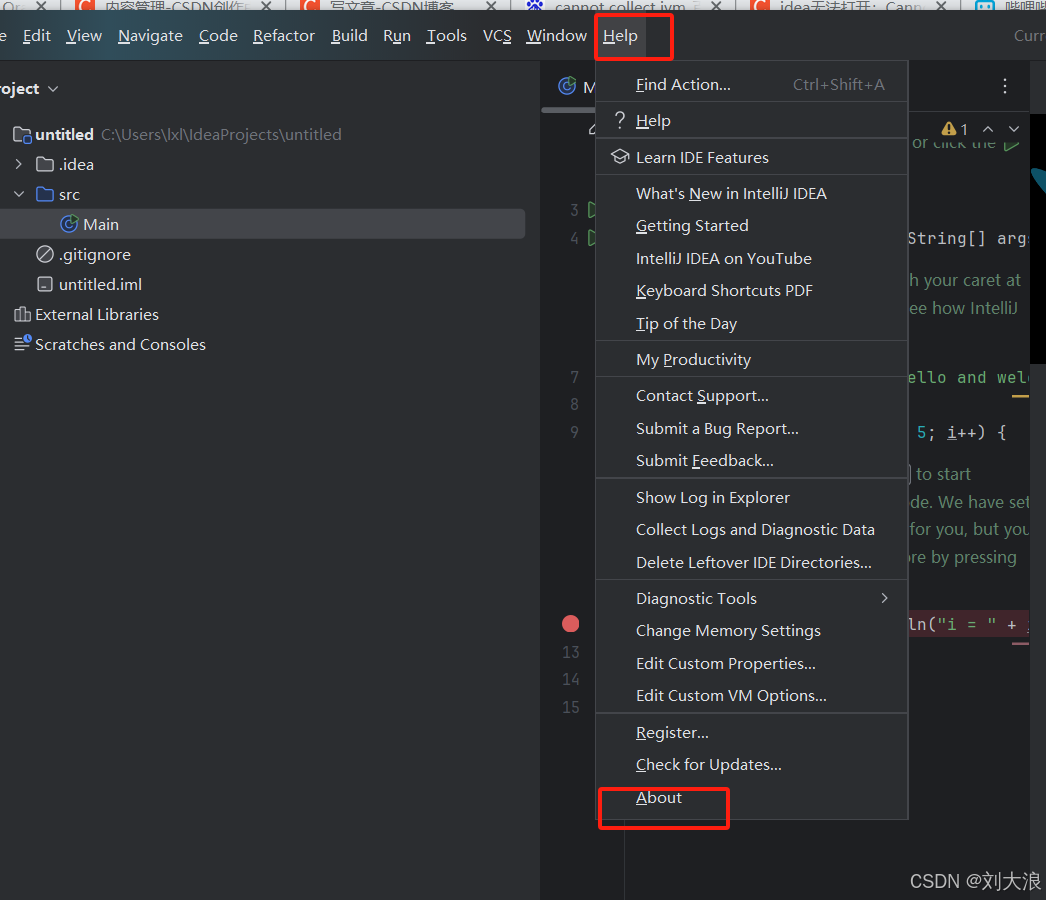The width and height of the screenshot is (1046, 900).
Task: Select Find Action... menu entry
Action: coord(752,85)
